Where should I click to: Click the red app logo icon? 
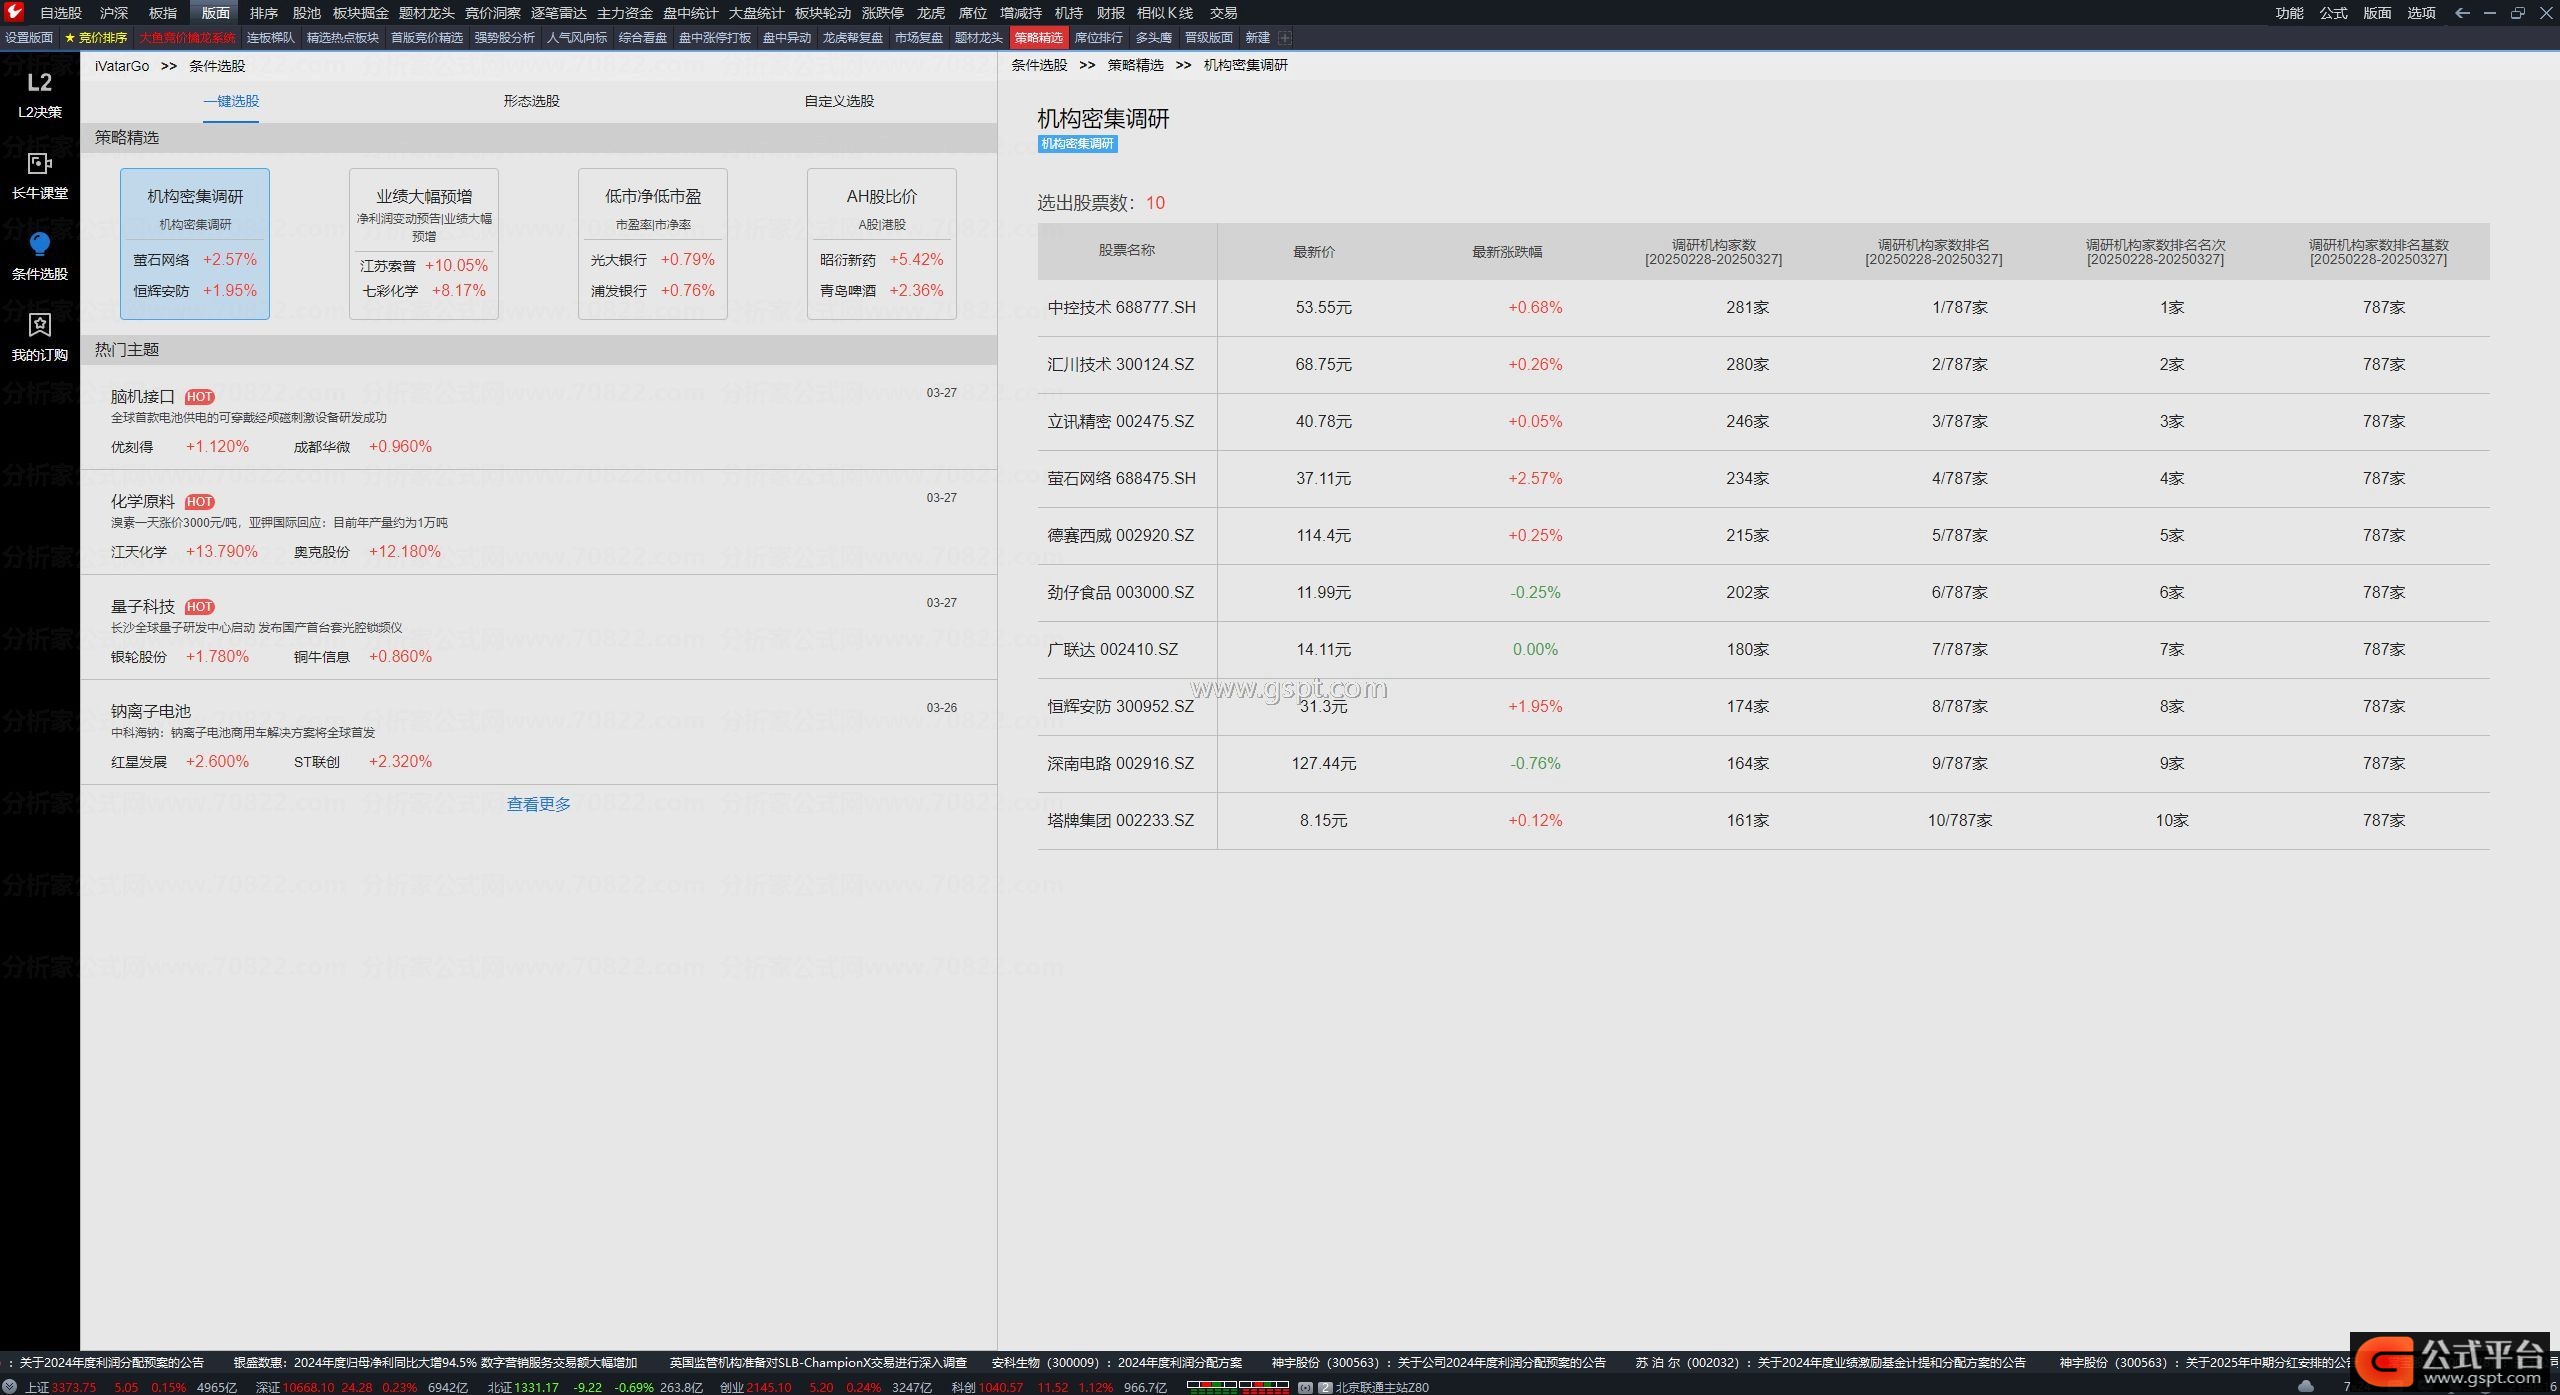pos(14,12)
